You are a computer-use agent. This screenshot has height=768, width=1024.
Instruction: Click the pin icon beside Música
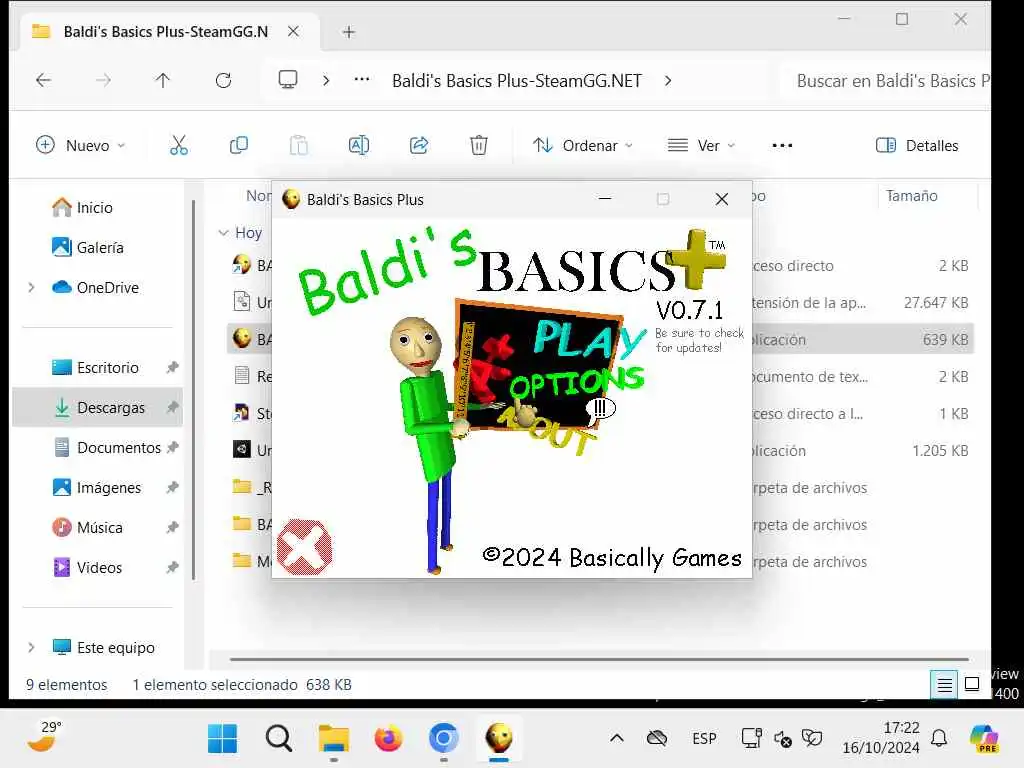click(172, 528)
